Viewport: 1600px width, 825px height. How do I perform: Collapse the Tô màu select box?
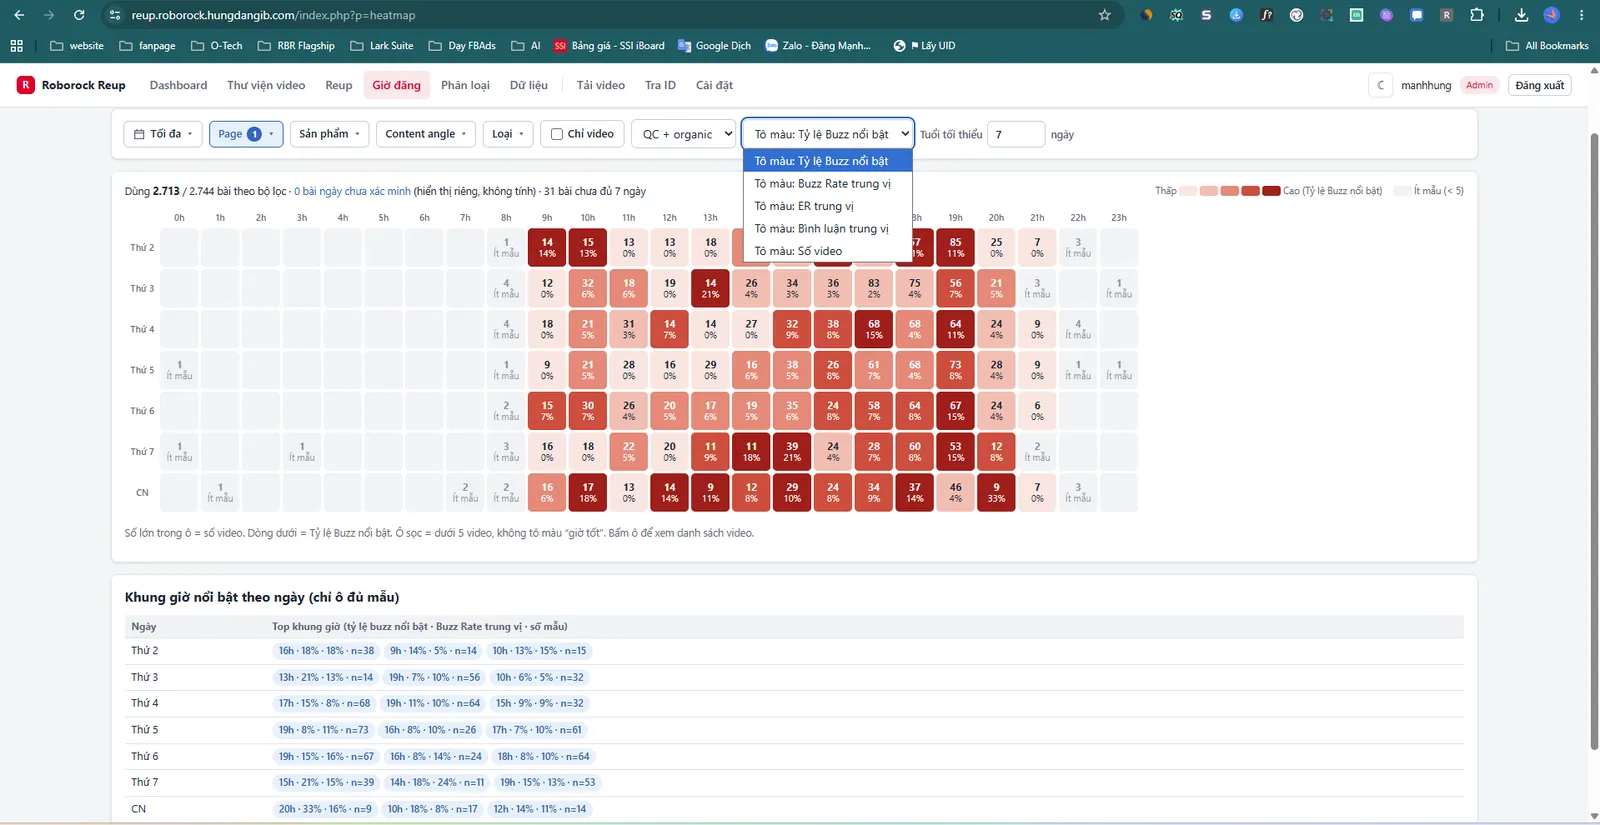pyautogui.click(x=828, y=134)
